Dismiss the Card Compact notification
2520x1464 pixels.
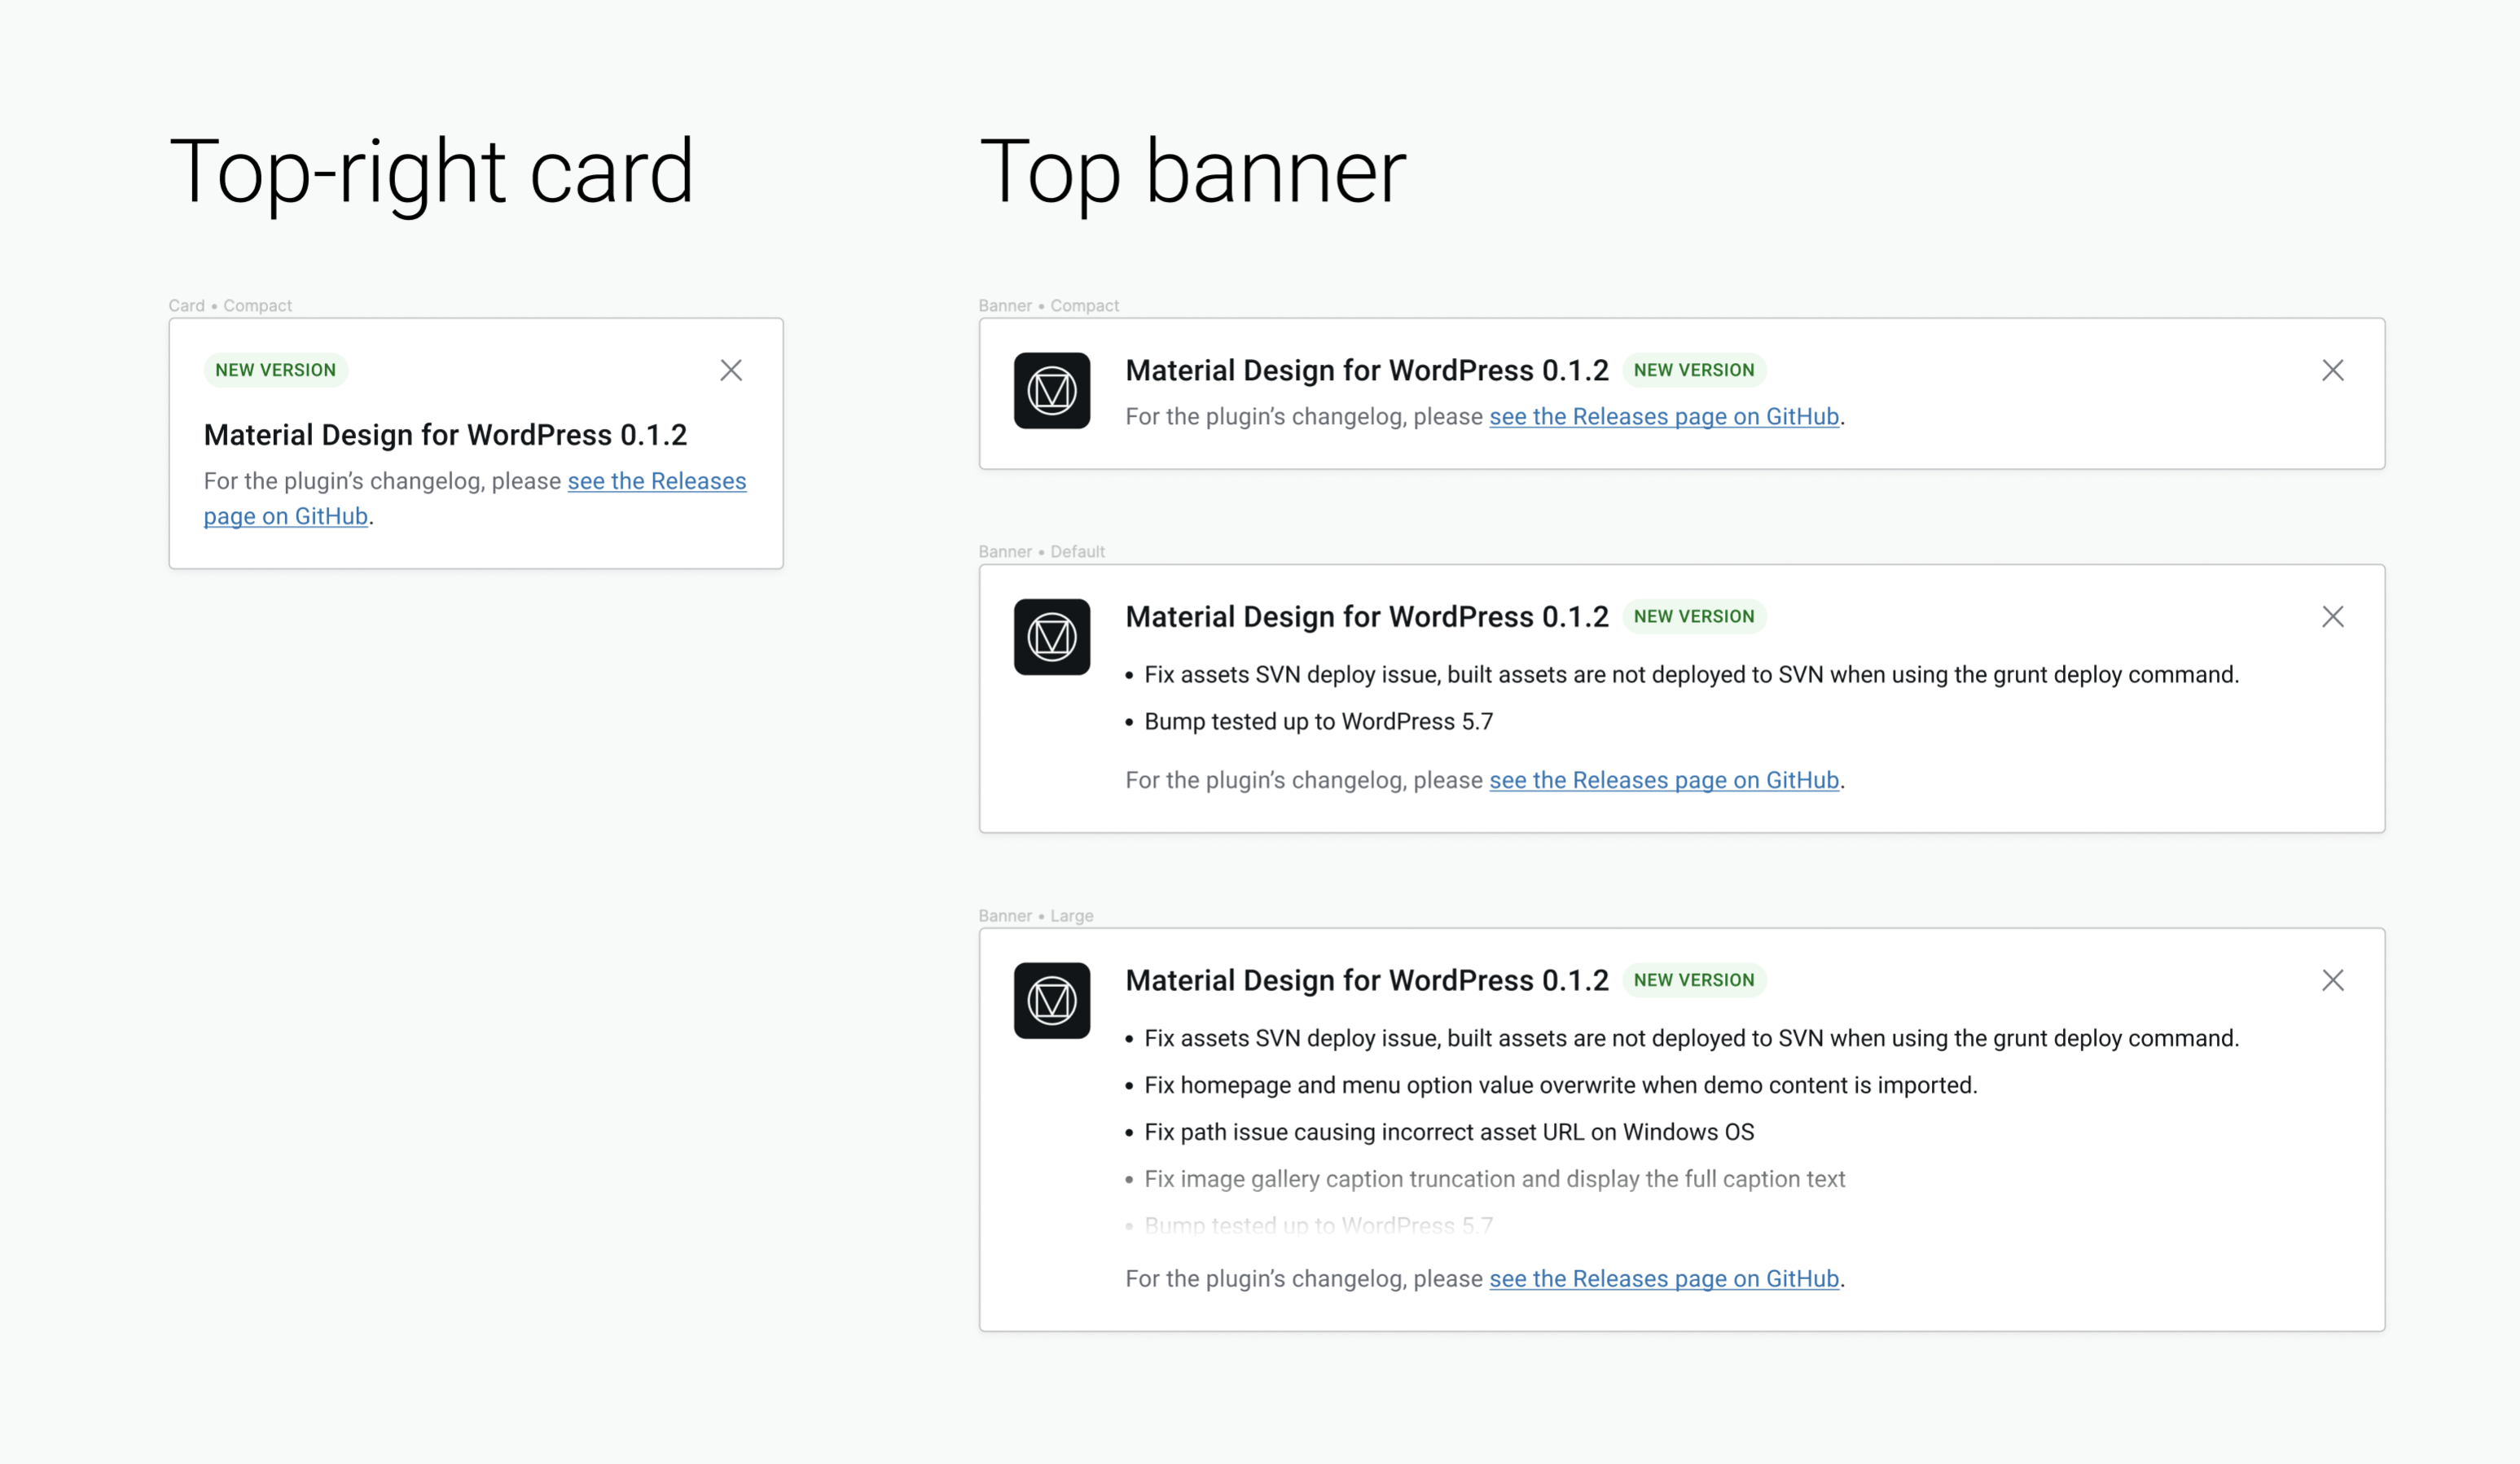coord(731,370)
